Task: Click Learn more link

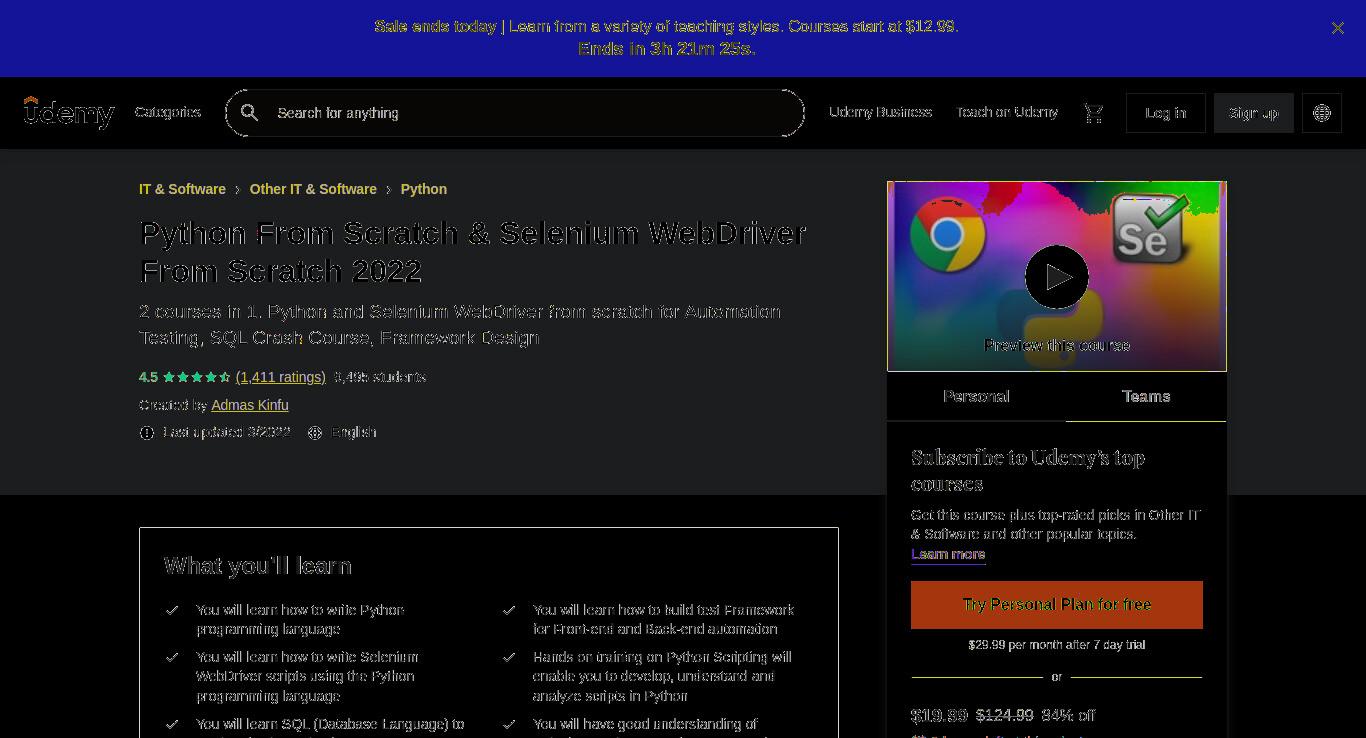Action: pyautogui.click(x=948, y=554)
